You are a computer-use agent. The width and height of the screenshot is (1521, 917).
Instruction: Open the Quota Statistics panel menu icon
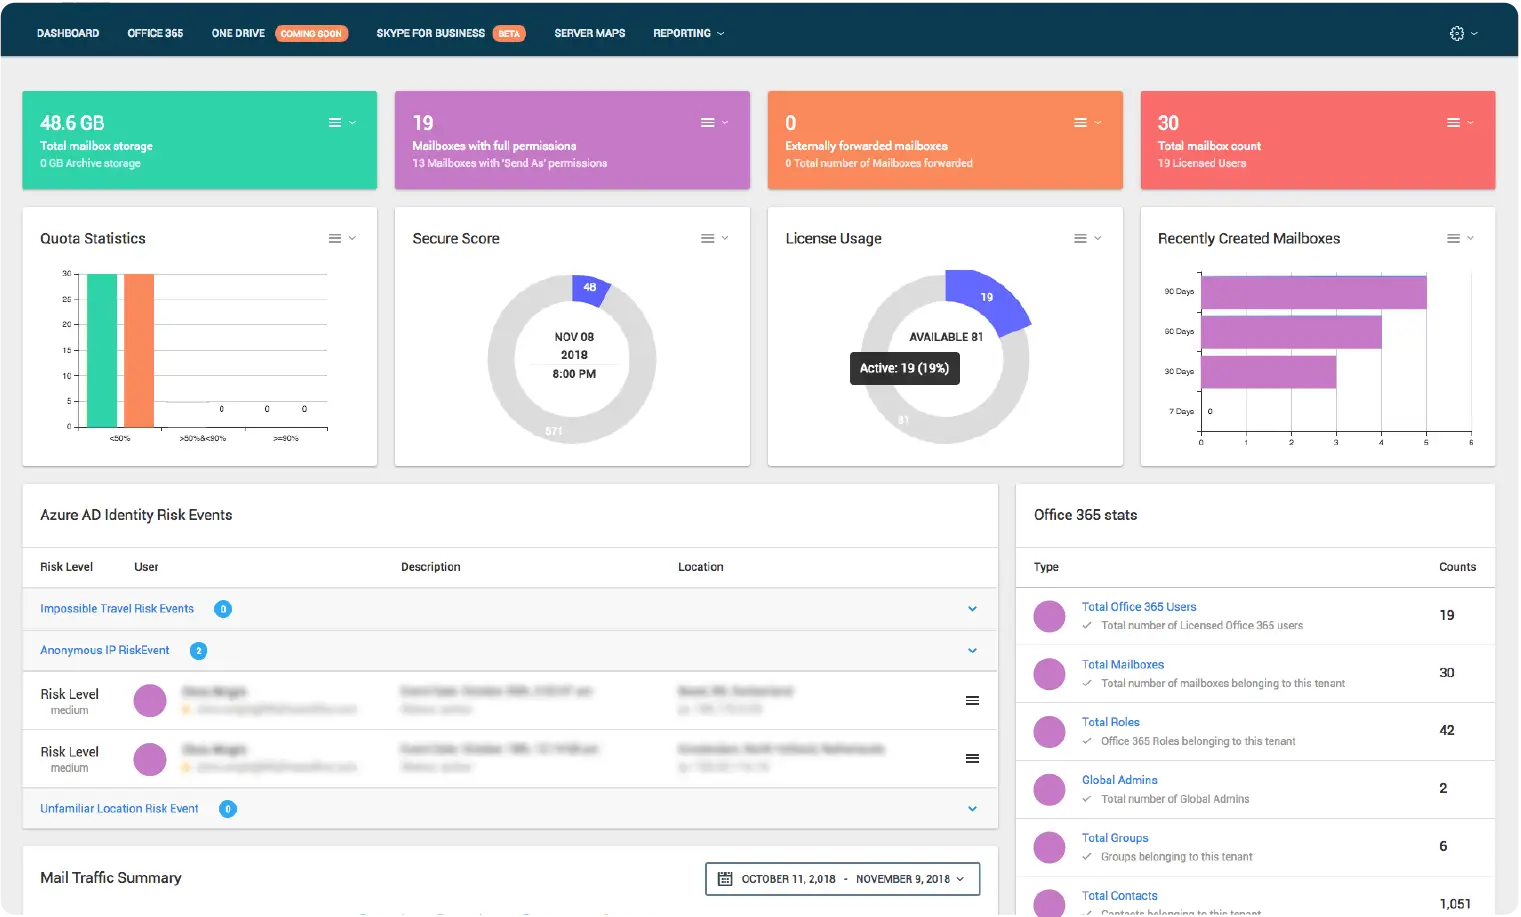(335, 238)
